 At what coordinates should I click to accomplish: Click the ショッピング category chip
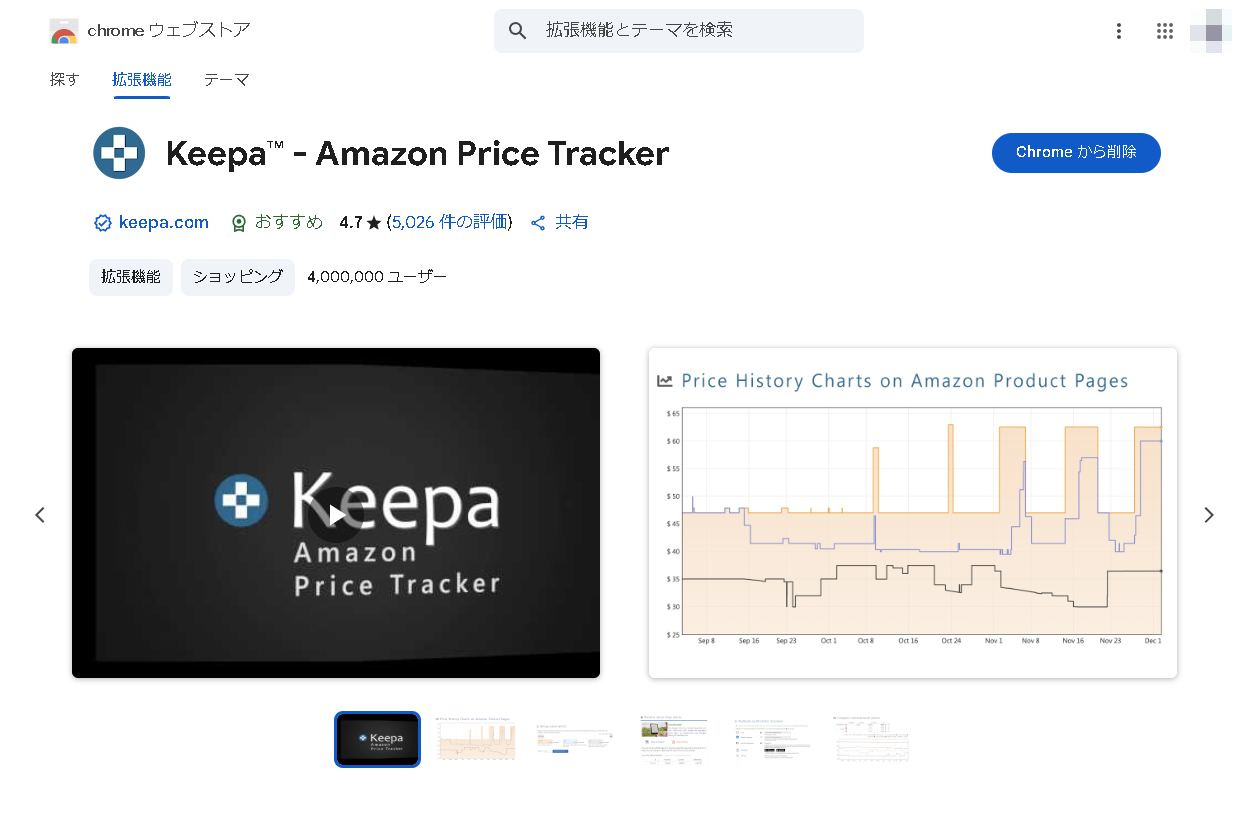click(x=237, y=277)
